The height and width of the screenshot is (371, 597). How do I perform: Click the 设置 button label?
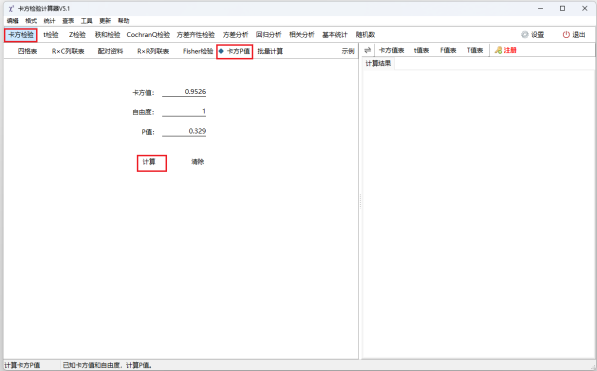click(x=538, y=35)
